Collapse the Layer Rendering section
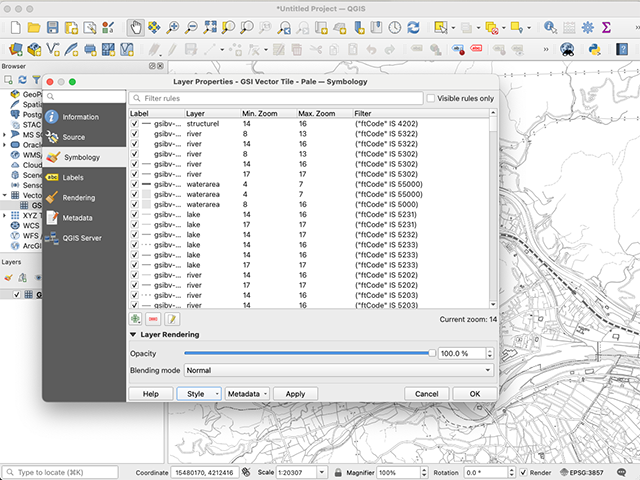The image size is (640, 480). (x=134, y=335)
